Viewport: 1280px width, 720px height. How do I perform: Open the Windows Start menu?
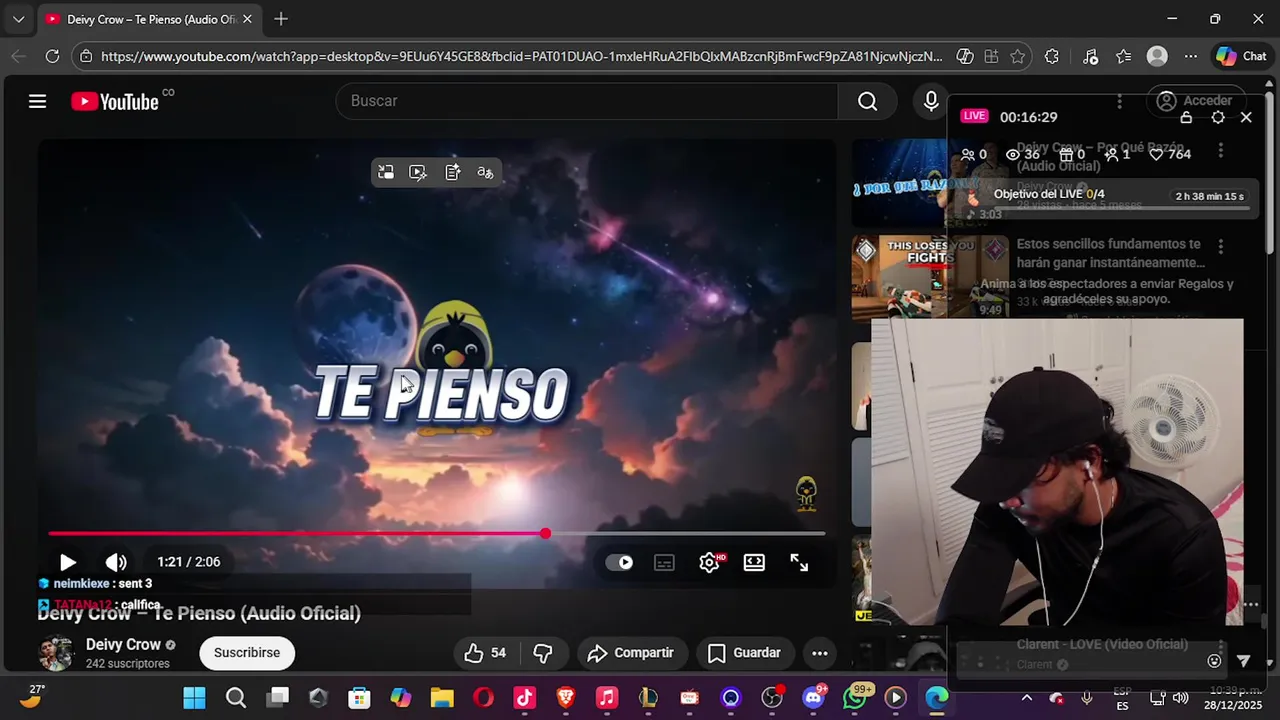coord(194,698)
